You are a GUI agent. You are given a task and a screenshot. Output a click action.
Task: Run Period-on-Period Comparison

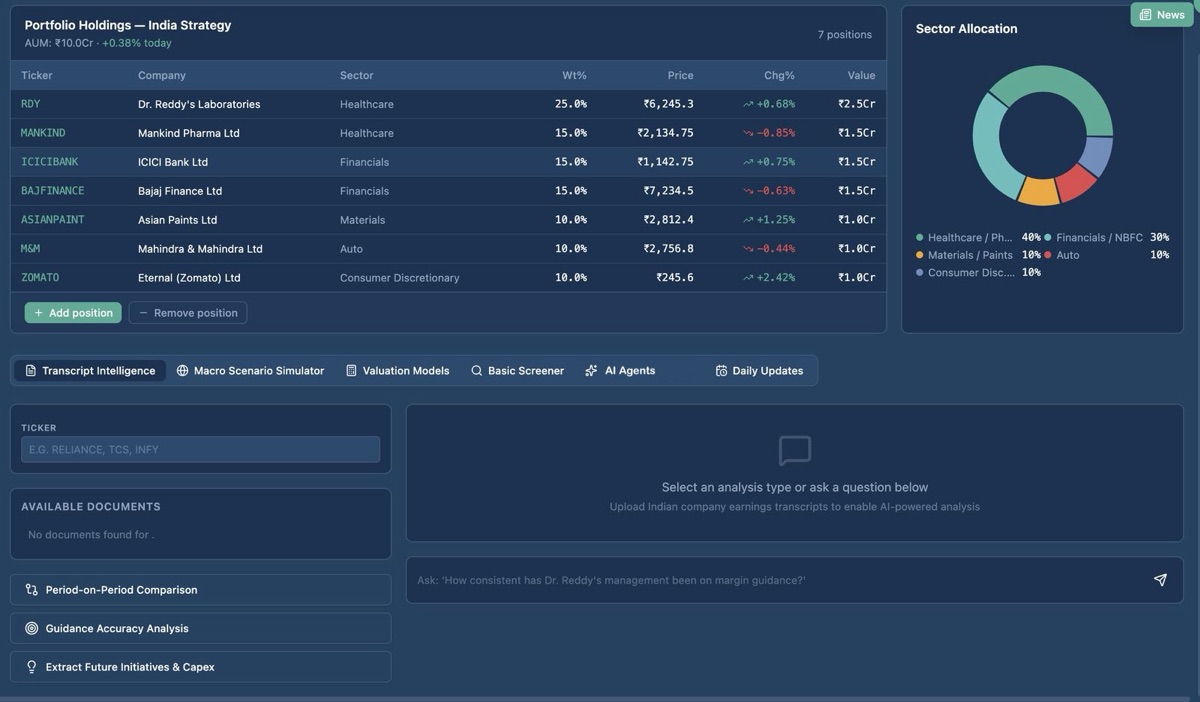coord(200,590)
